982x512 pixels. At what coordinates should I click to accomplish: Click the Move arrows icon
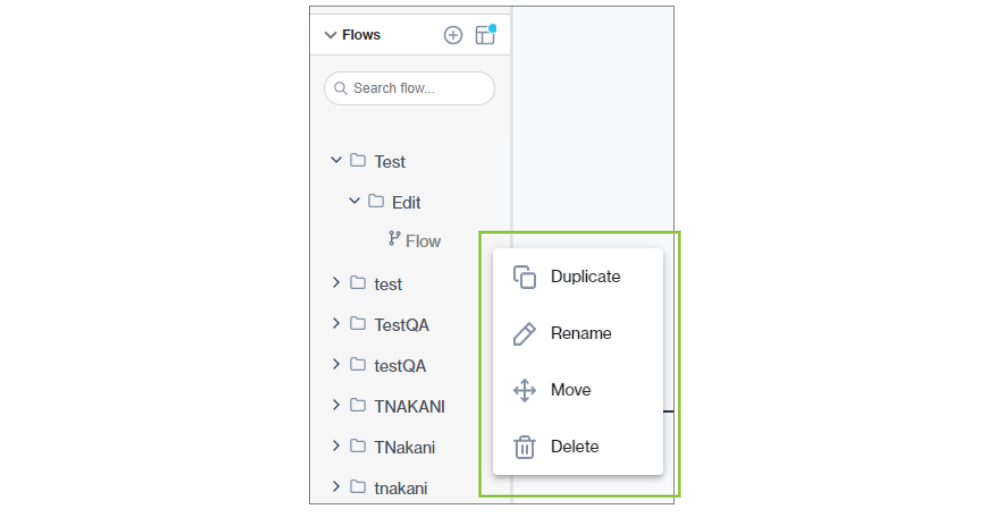[525, 390]
